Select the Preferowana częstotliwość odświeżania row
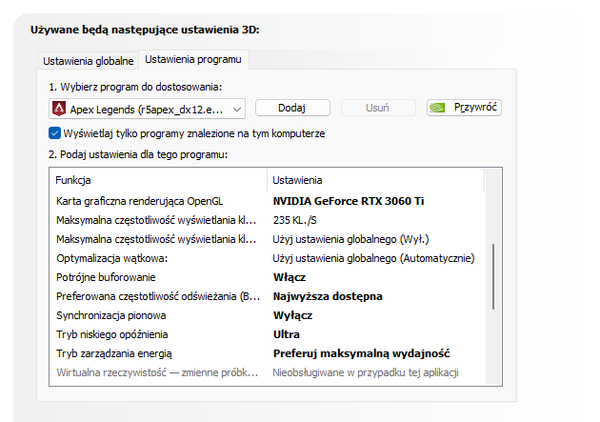Screen dimensions: 600x422 tap(267, 297)
